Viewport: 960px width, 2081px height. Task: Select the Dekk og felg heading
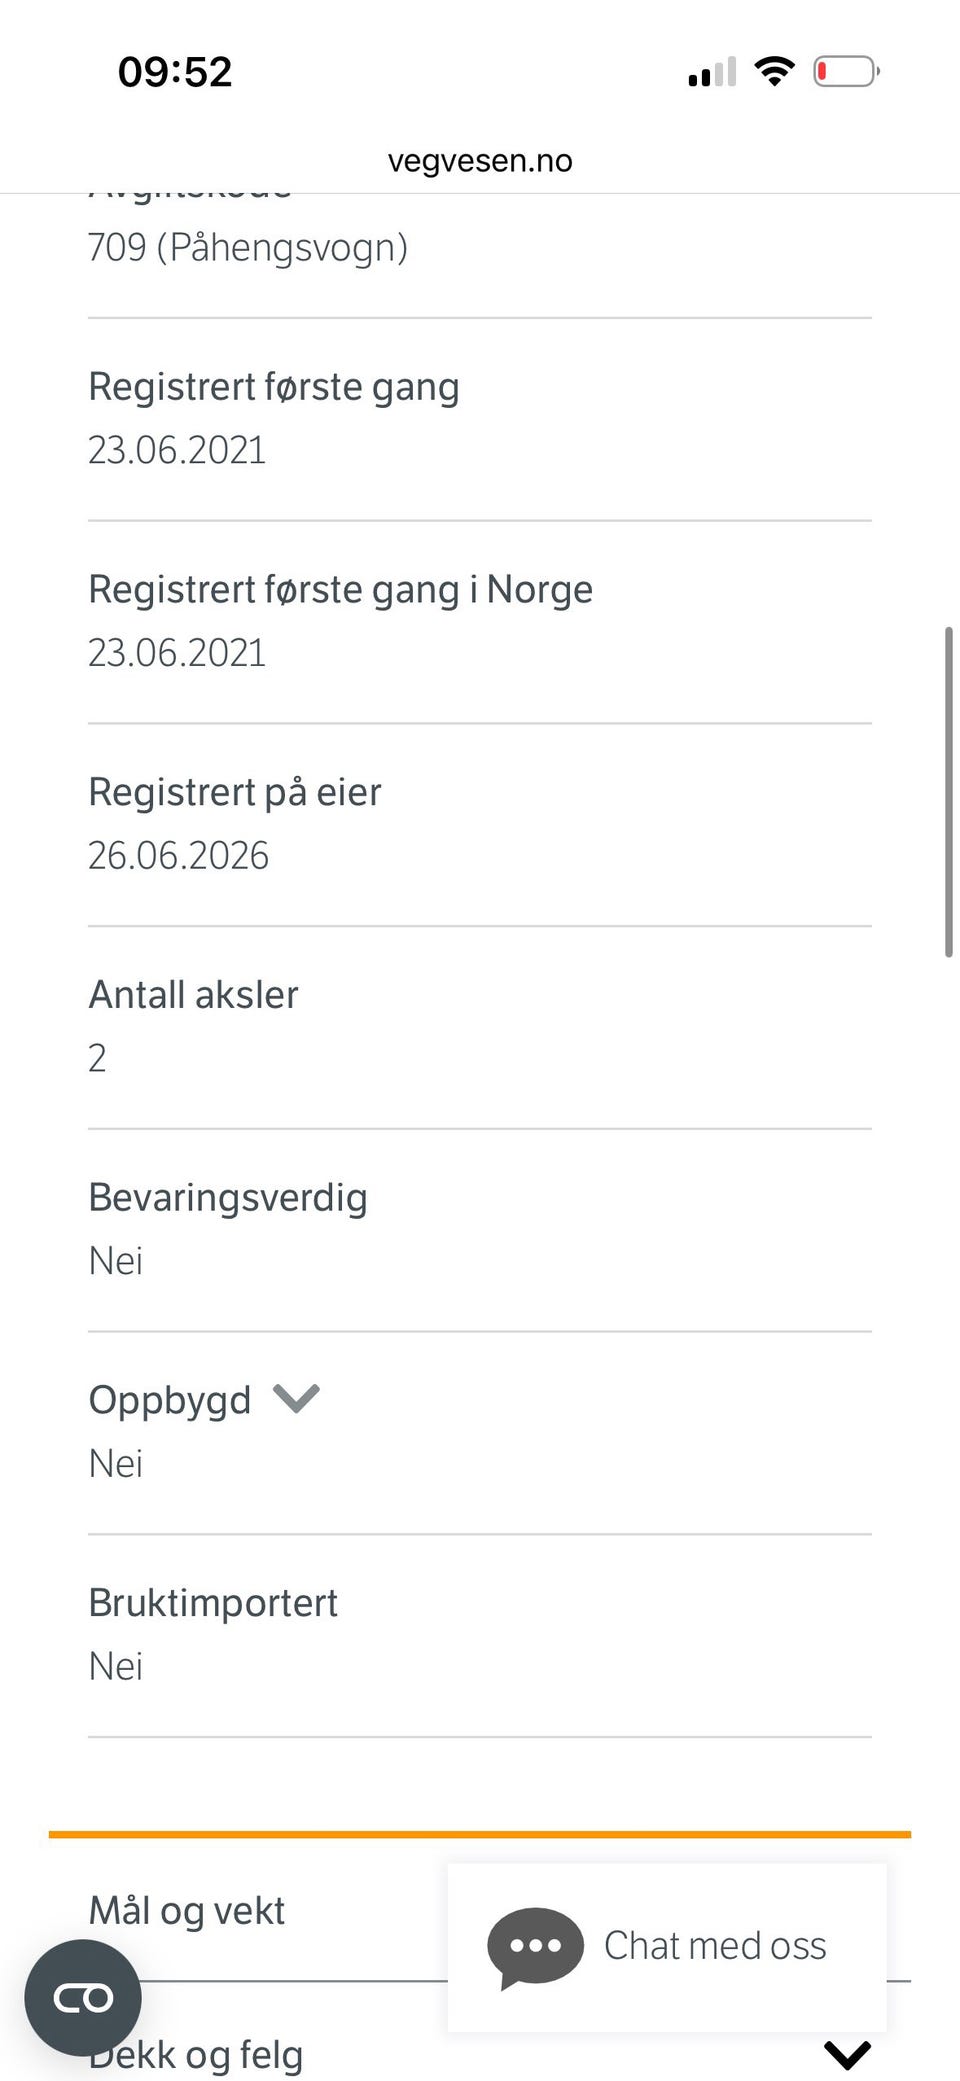coord(196,2054)
